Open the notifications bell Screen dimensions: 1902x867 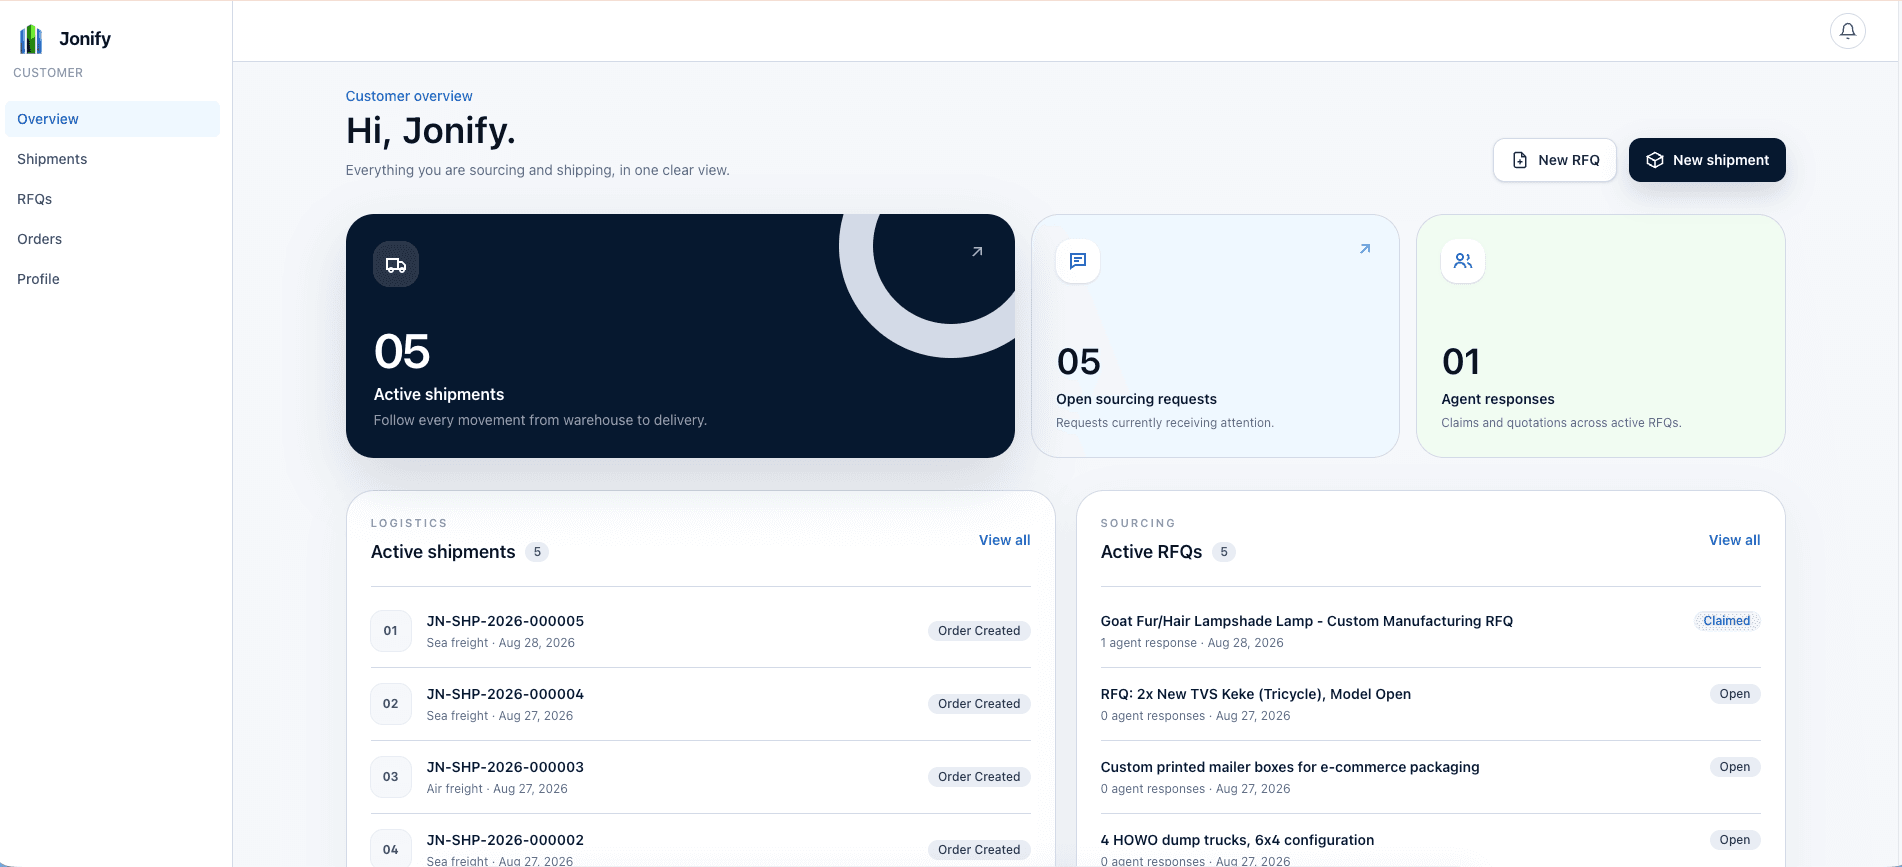1847,31
